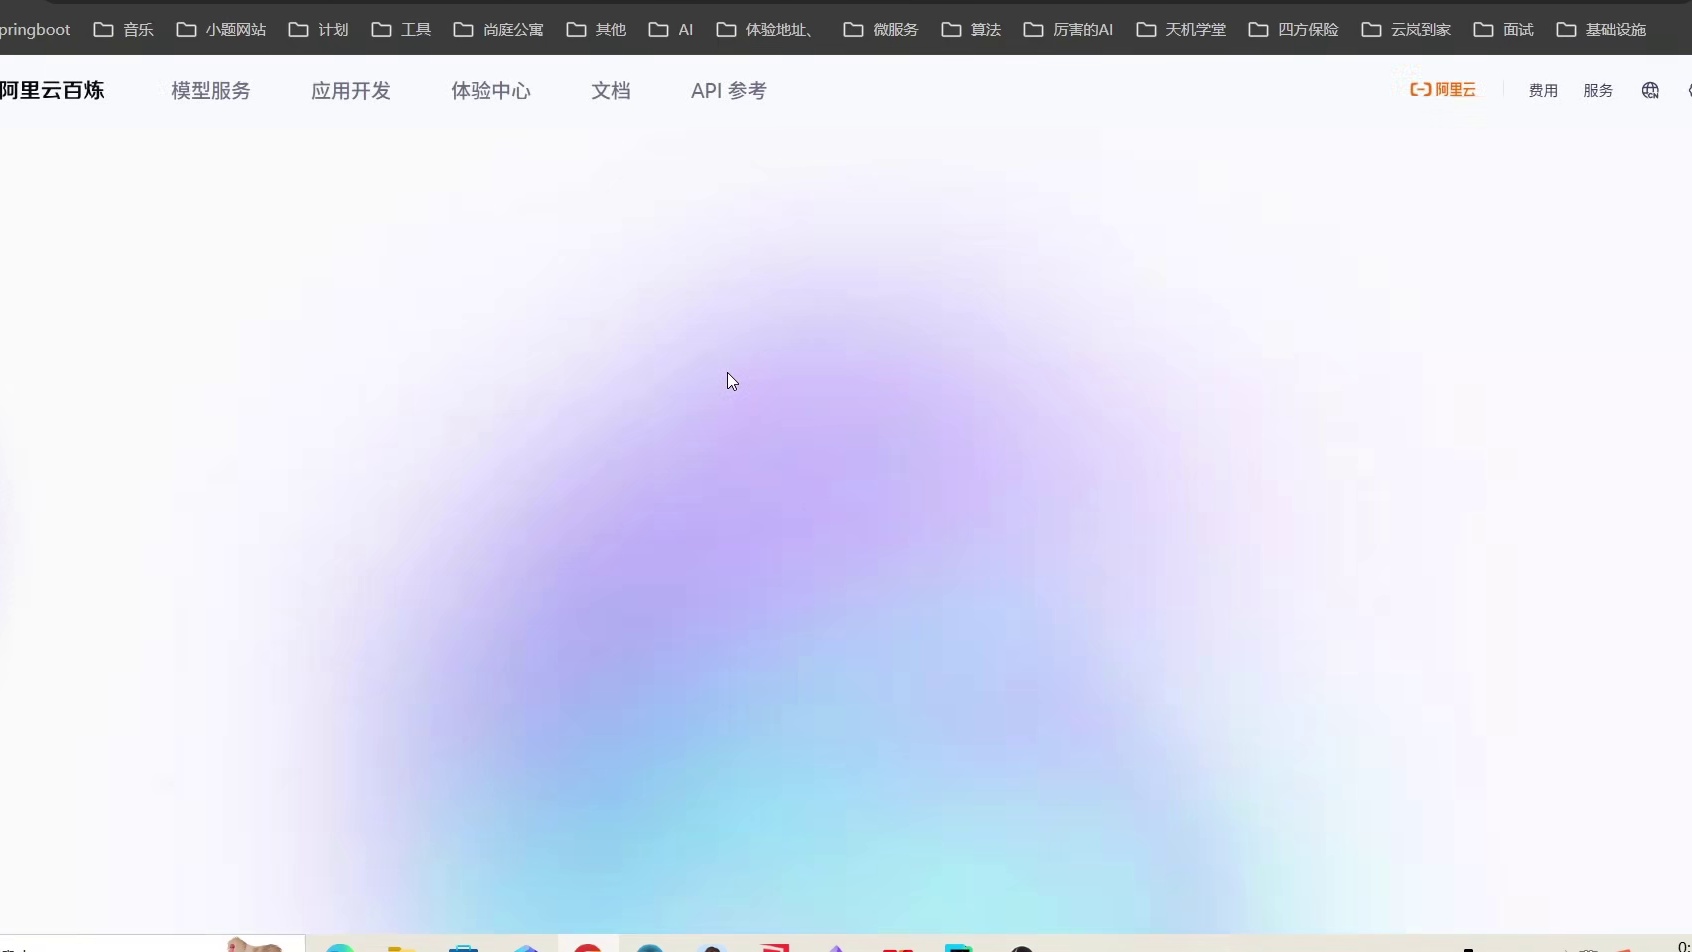Switch to the 文档 section
The height and width of the screenshot is (952, 1692).
[x=611, y=90]
